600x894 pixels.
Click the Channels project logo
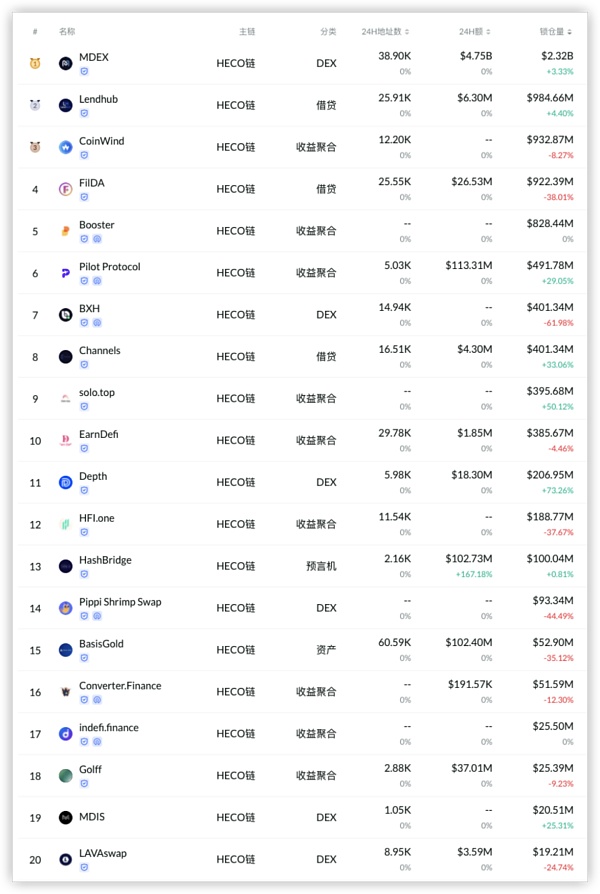coord(66,357)
